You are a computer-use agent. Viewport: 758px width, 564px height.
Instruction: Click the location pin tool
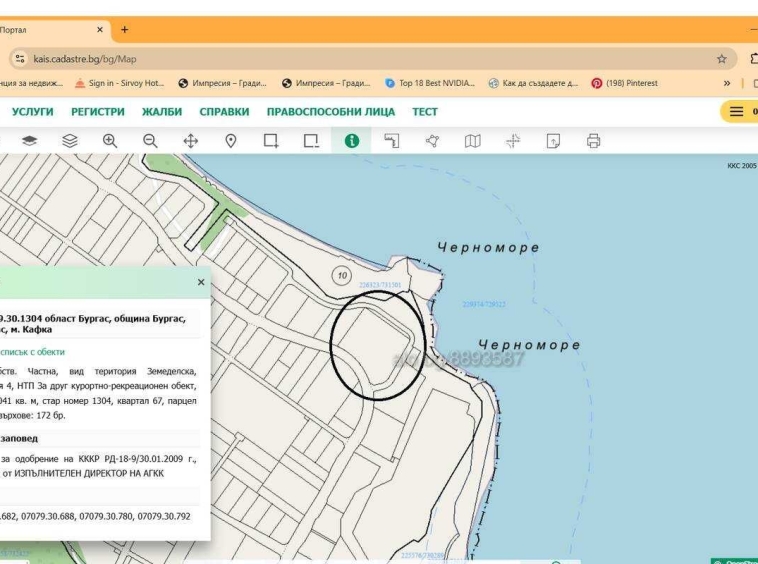pyautogui.click(x=230, y=142)
